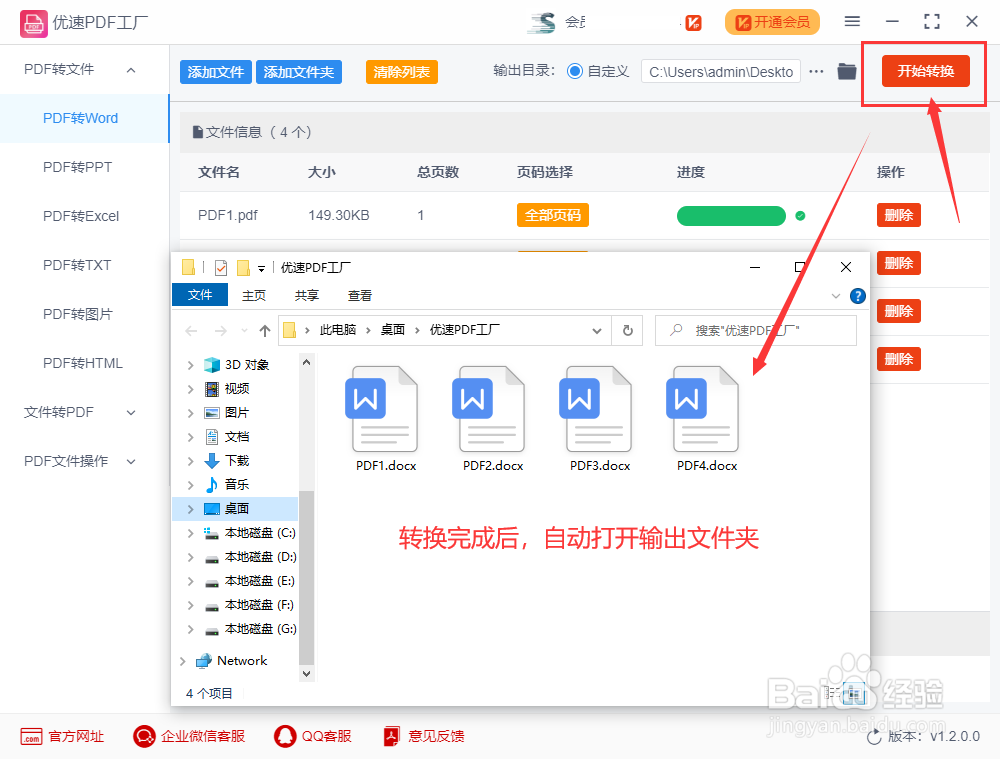1000x760 pixels.
Task: Open 意见反馈 feedback icon
Action: [x=391, y=736]
